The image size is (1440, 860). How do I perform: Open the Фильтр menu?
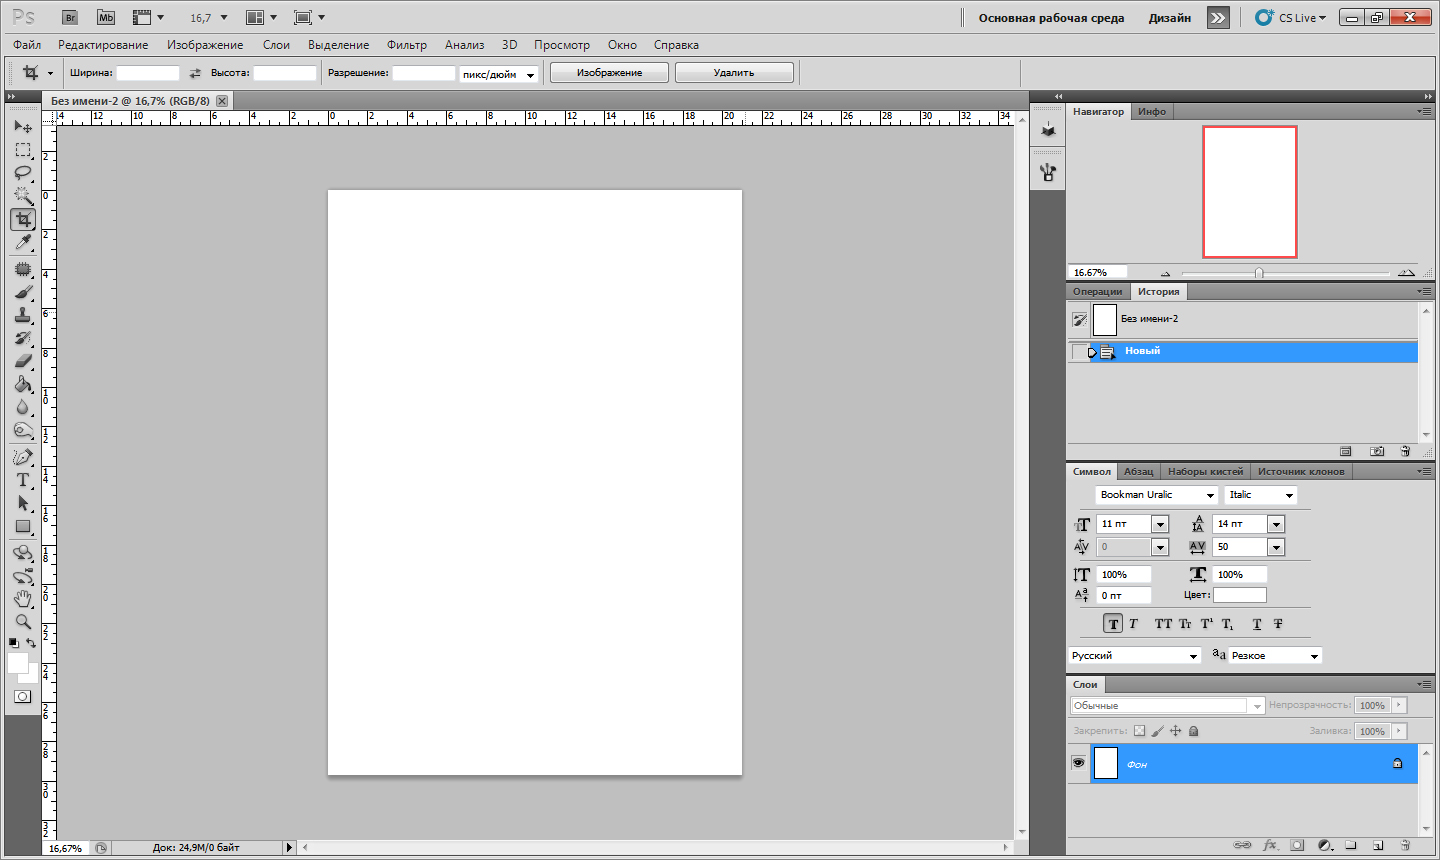[x=407, y=45]
